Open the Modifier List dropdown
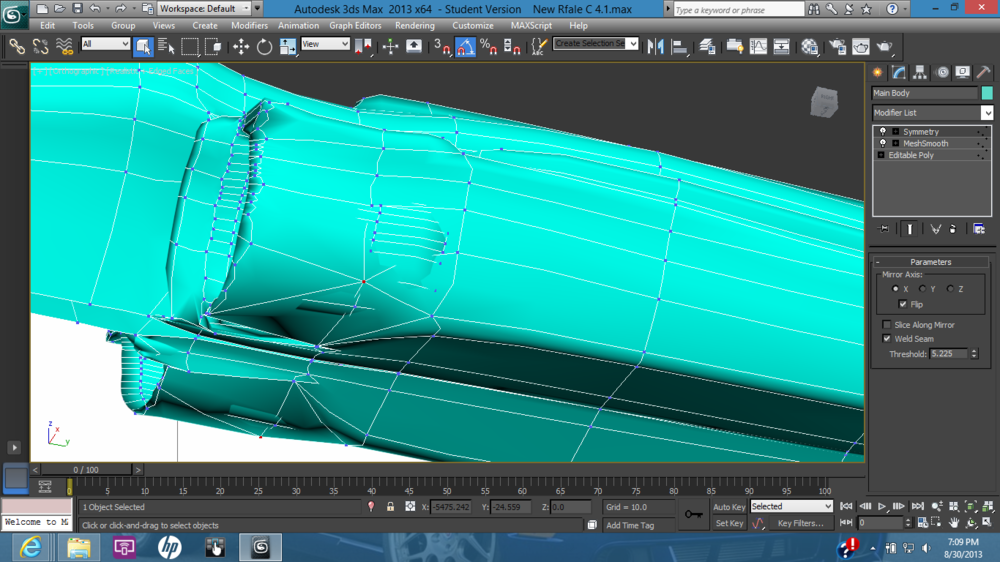Image resolution: width=1000 pixels, height=562 pixels. click(986, 113)
